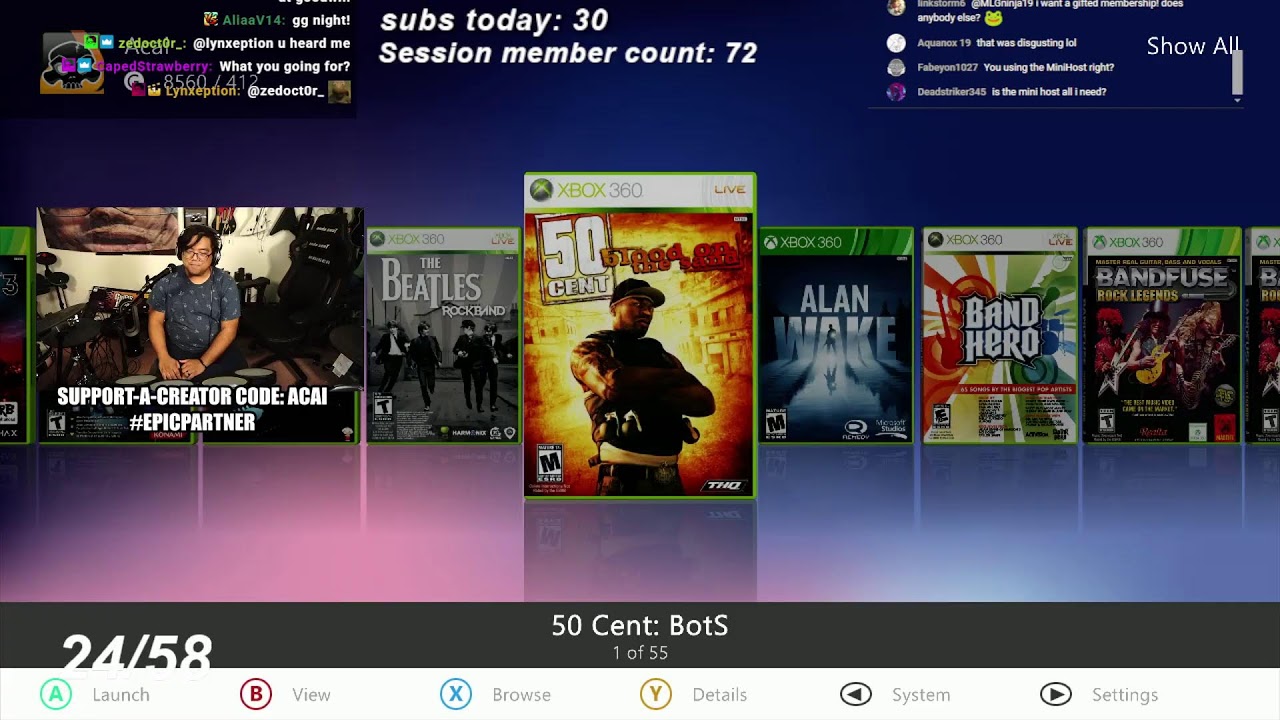Click Deadstriker345 user avatar
Image resolution: width=1280 pixels, height=720 pixels.
click(x=896, y=92)
